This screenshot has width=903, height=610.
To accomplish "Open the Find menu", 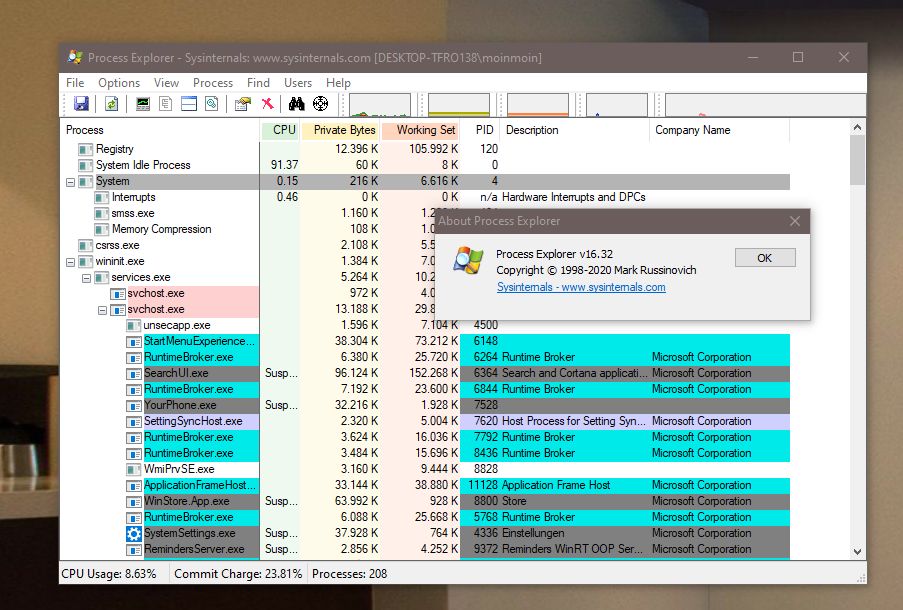I will [258, 83].
